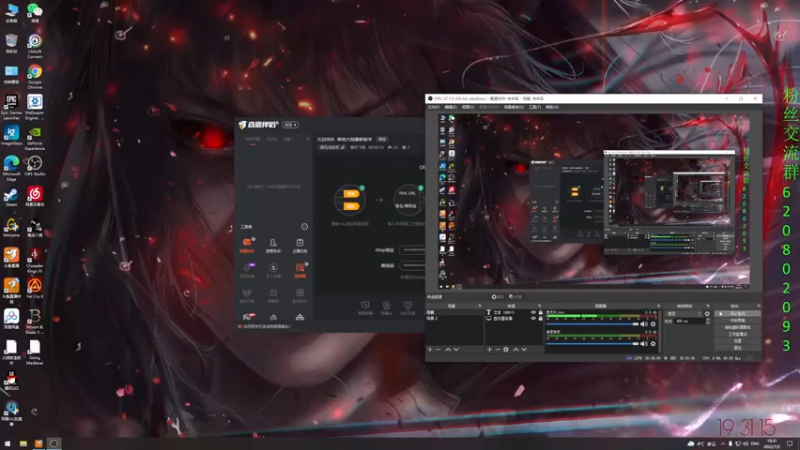This screenshot has height=450, width=800.
Task: Collapse the 直播伴侣 toolbox section
Action: pos(305,227)
